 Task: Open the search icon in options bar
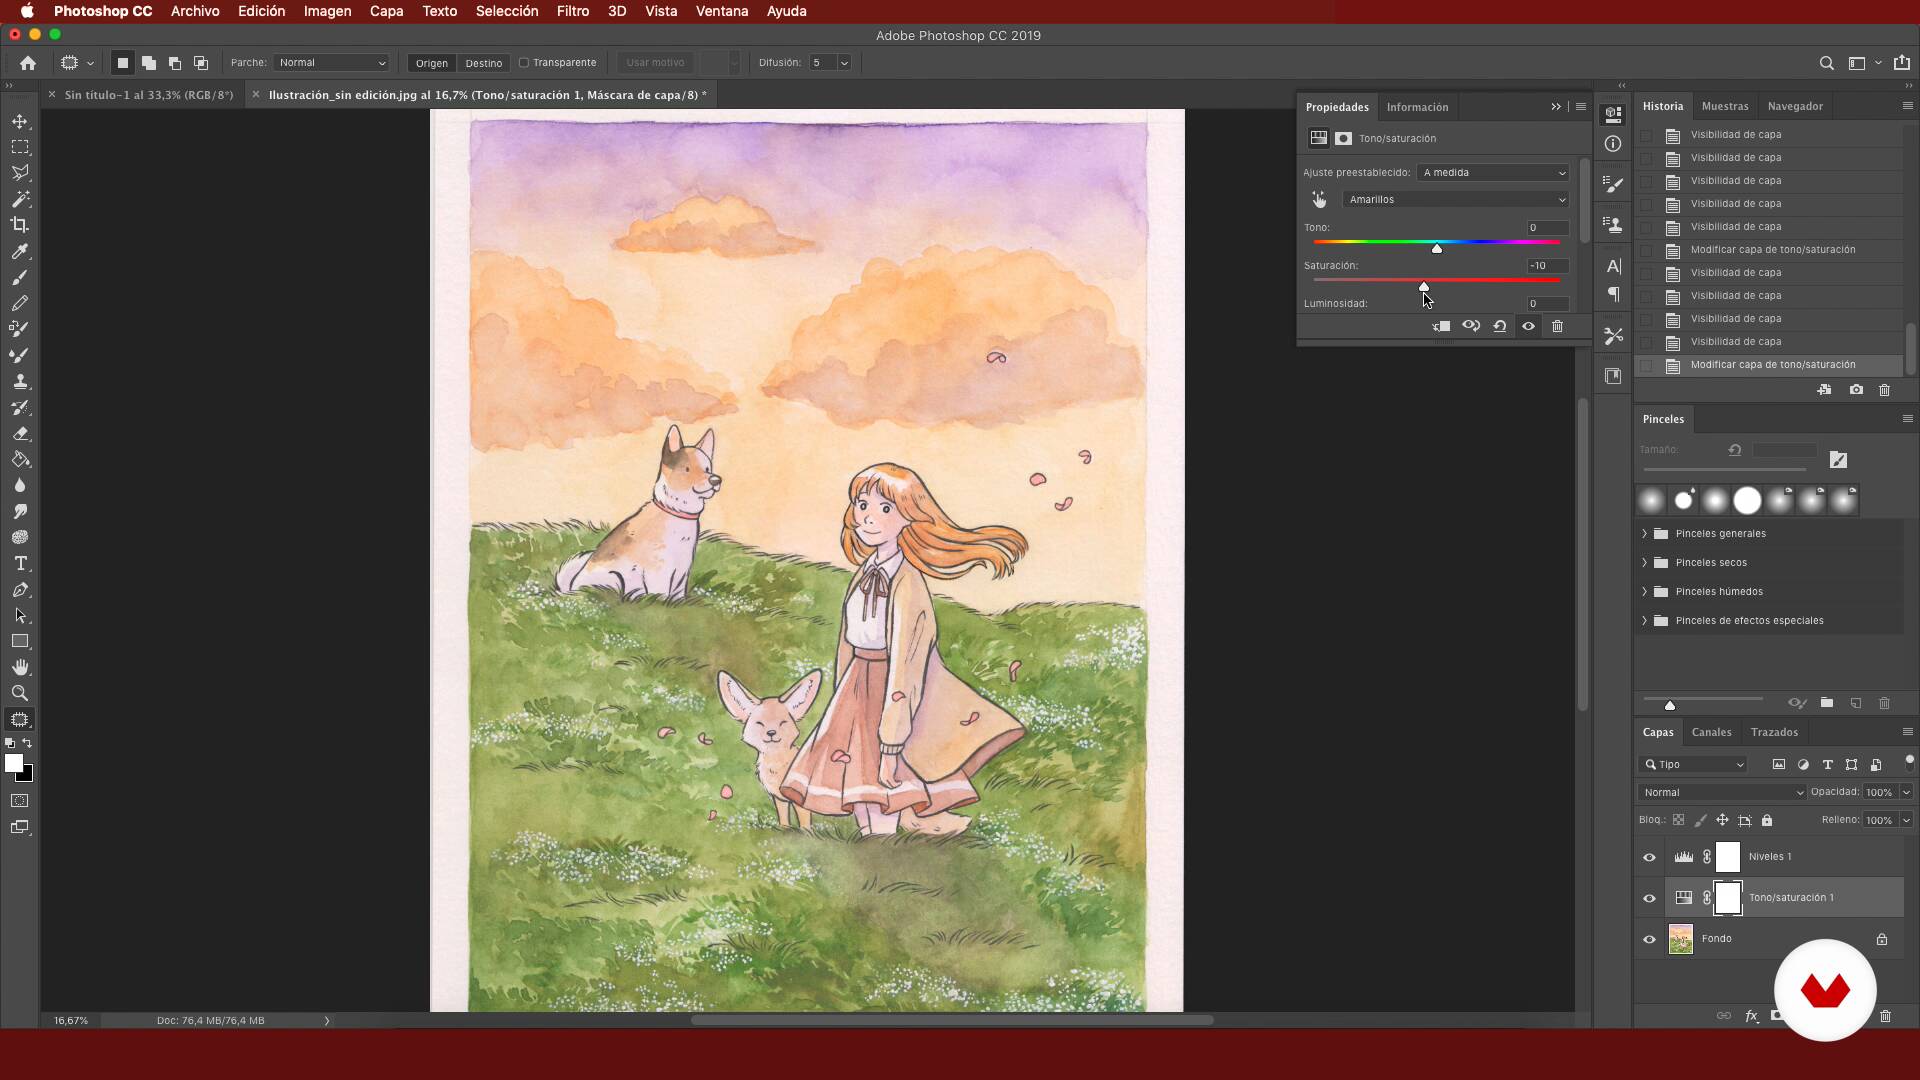(x=1826, y=63)
